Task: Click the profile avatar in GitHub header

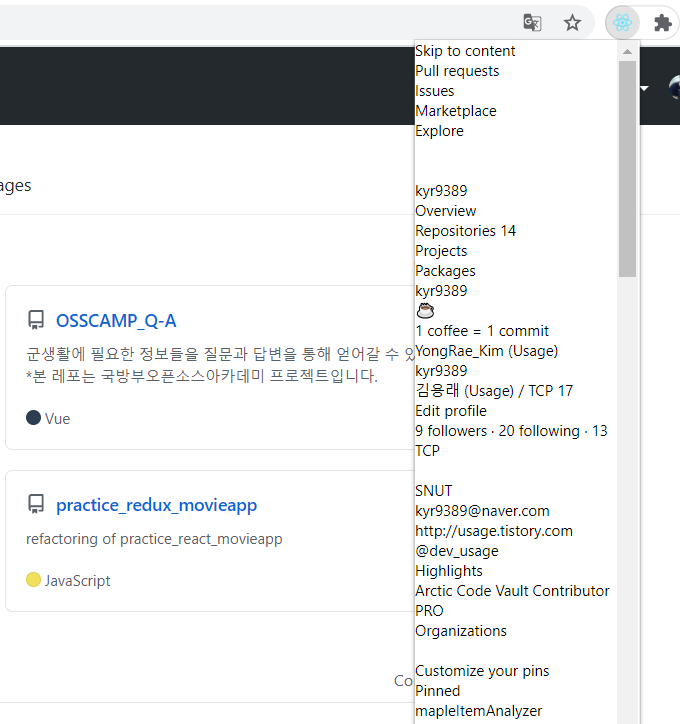Action: click(674, 87)
